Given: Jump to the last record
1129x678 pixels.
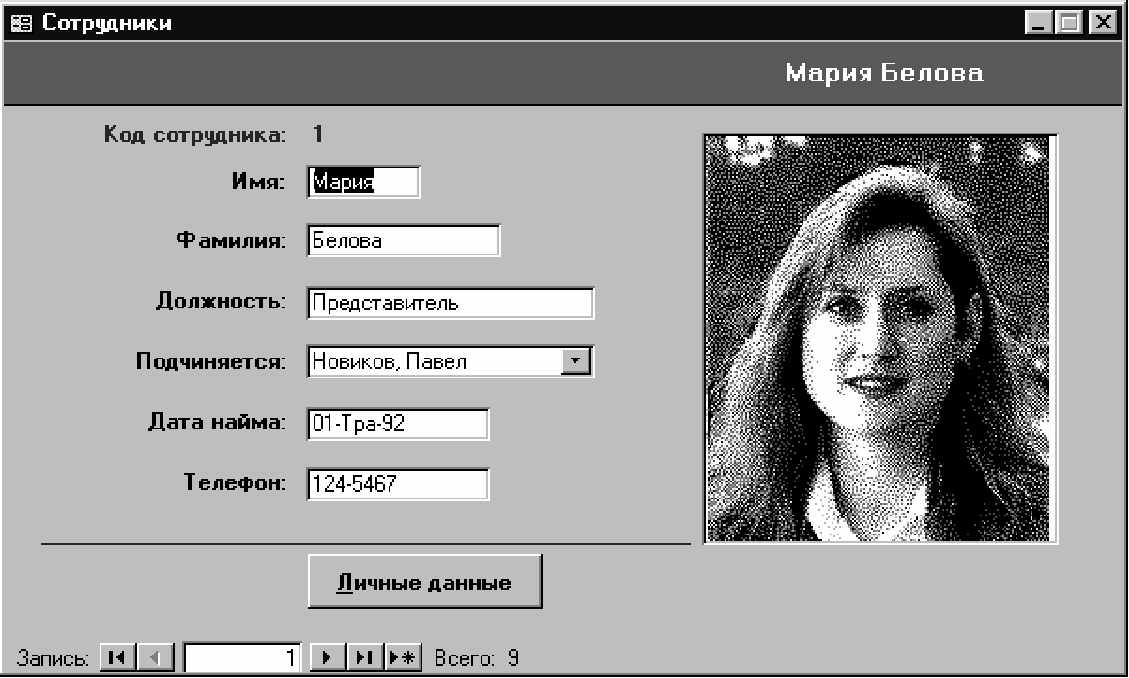Looking at the screenshot, I should [x=365, y=657].
